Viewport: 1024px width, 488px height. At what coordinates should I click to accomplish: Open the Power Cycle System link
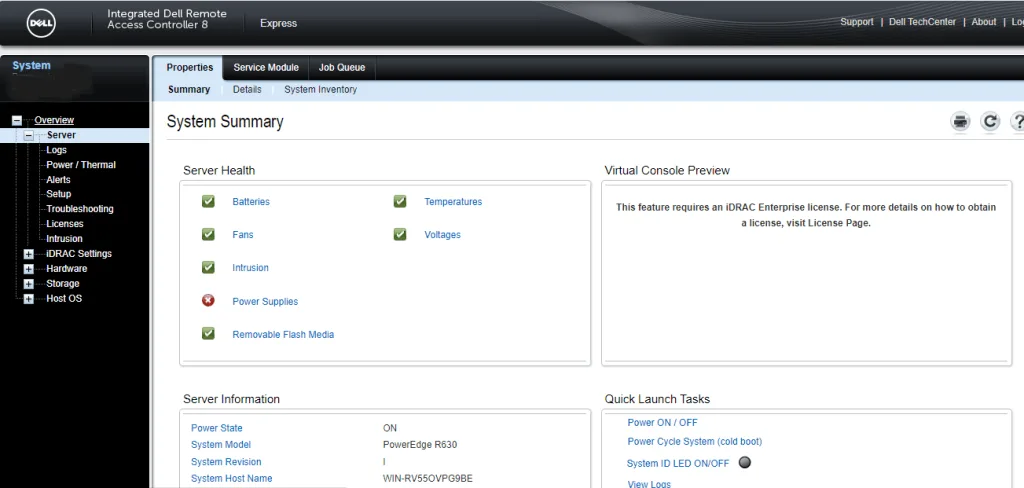point(694,442)
